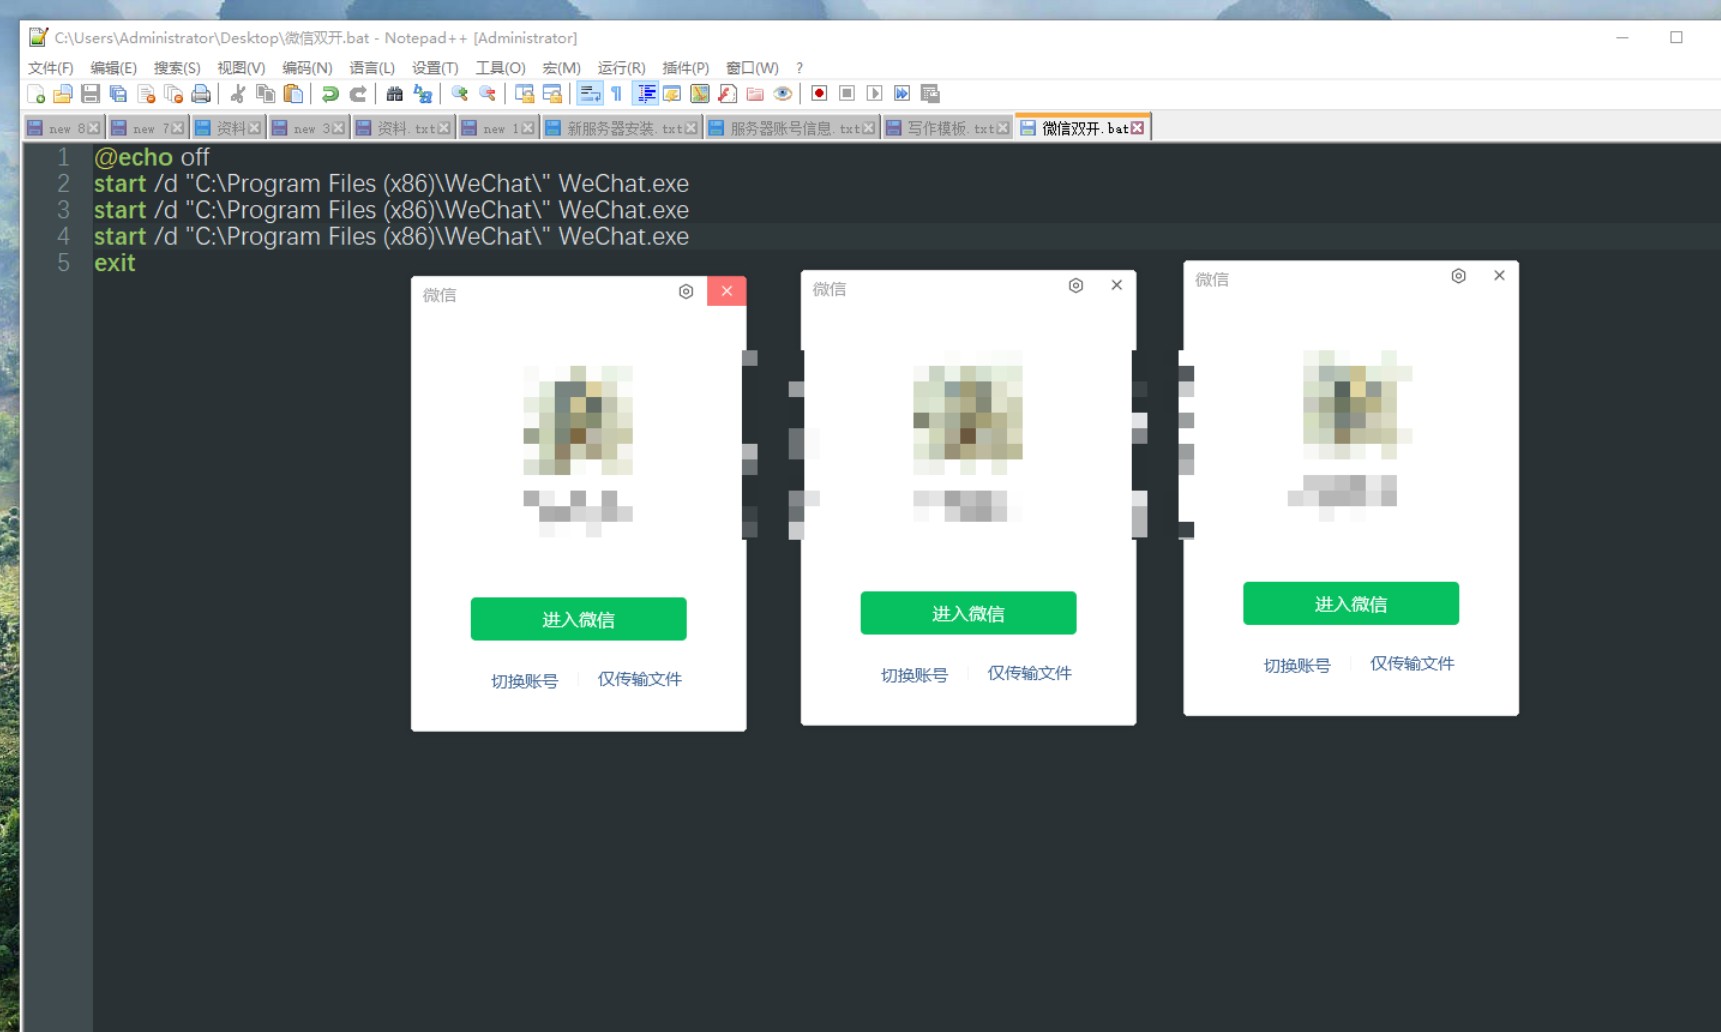This screenshot has height=1032, width=1721.
Task: Open the ? help menu
Action: point(799,68)
